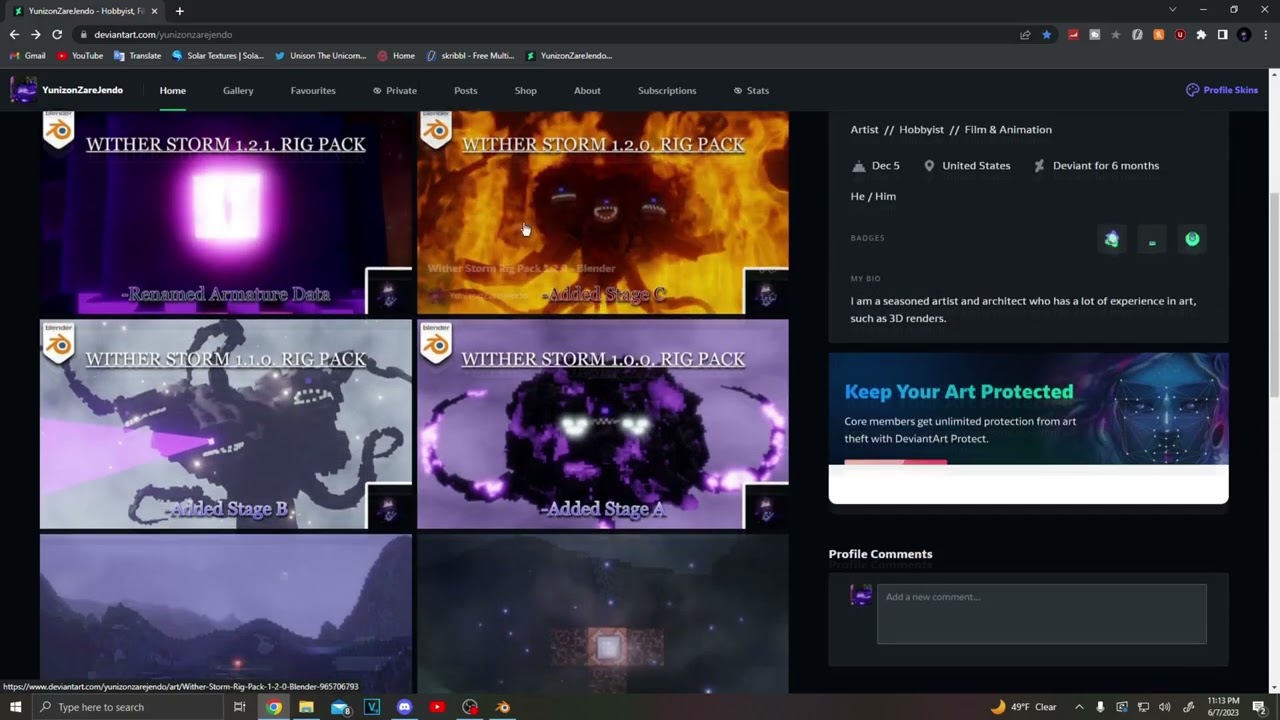Click the green profile badge icon
This screenshot has height=720, width=1280.
pyautogui.click(x=1192, y=239)
